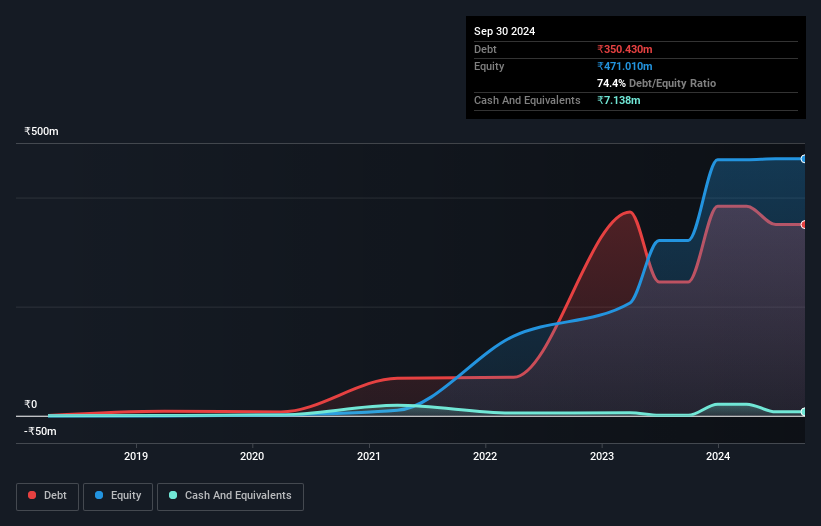This screenshot has width=821, height=526.
Task: Click the ₹500m axis label
Action: click(41, 131)
